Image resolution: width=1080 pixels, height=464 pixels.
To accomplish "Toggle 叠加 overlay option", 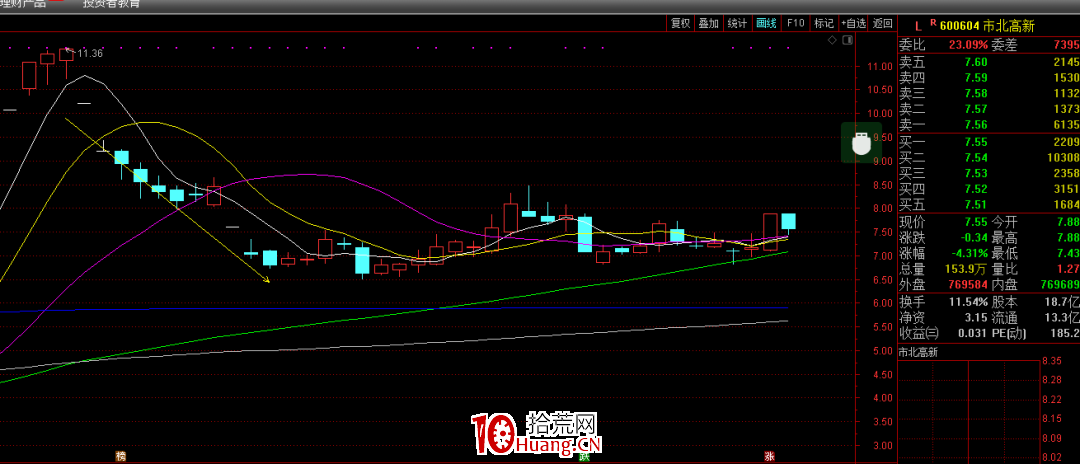I will [x=708, y=23].
